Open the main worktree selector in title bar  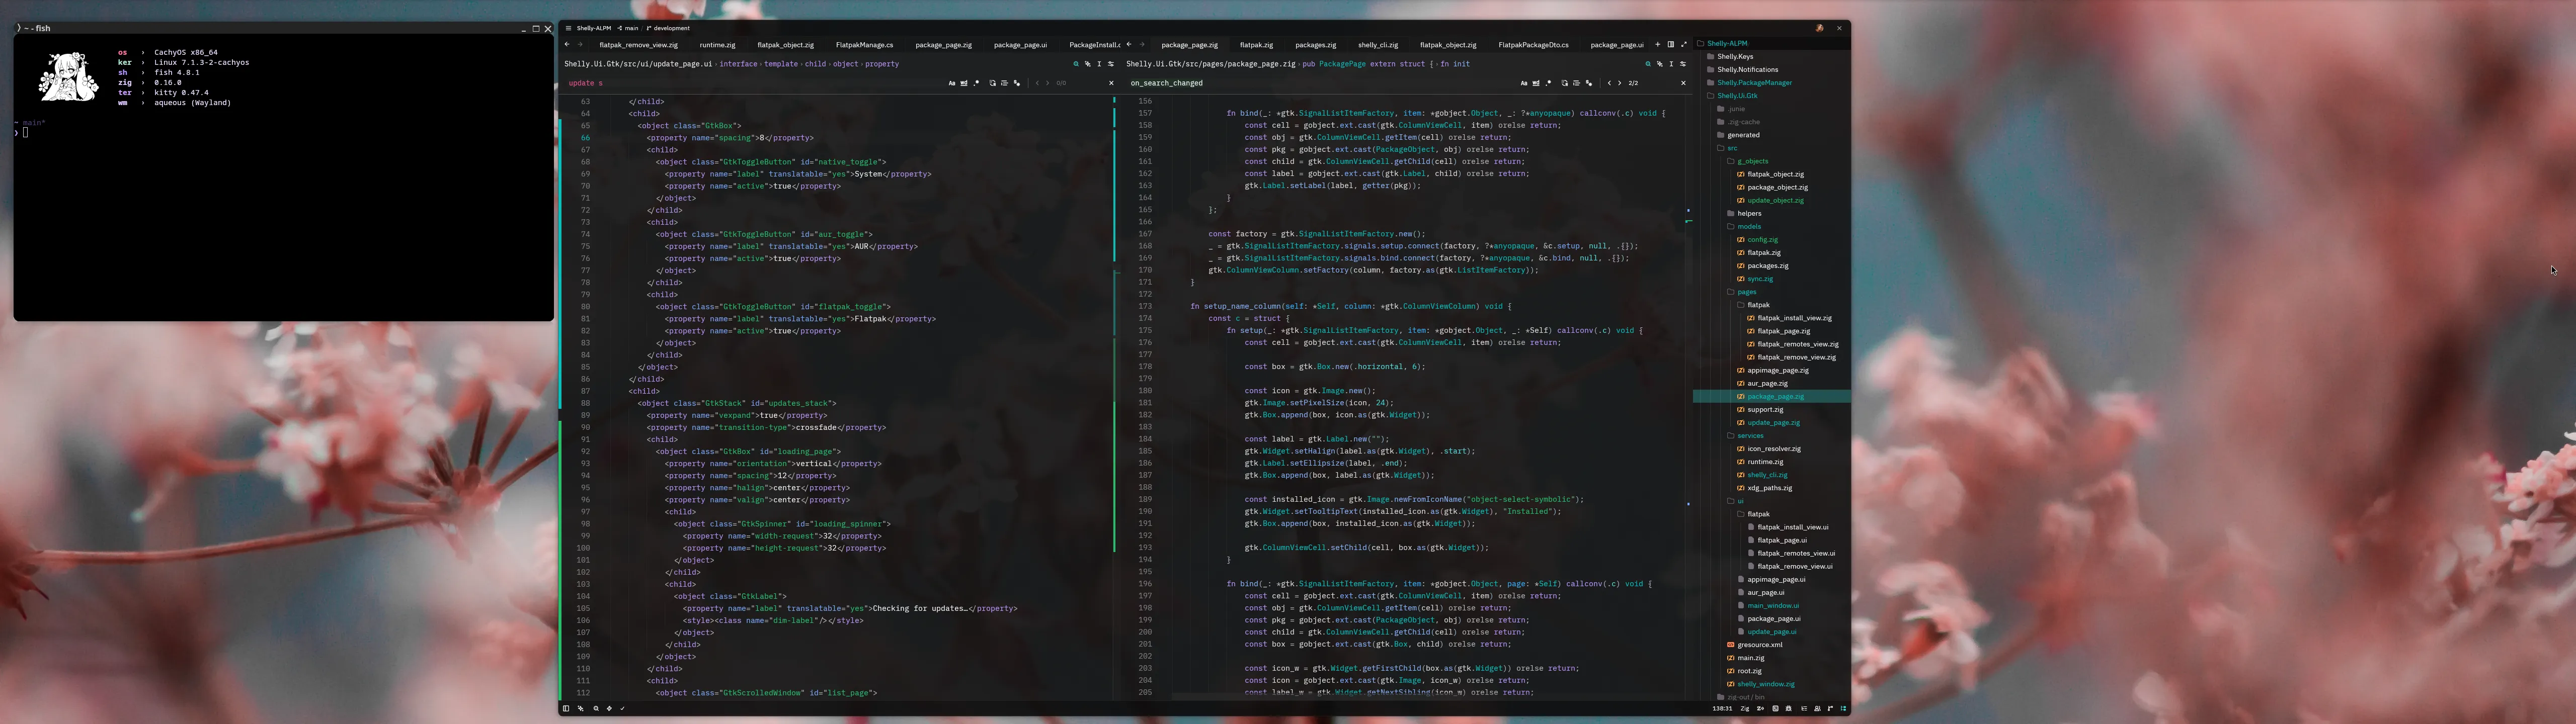(x=628, y=28)
